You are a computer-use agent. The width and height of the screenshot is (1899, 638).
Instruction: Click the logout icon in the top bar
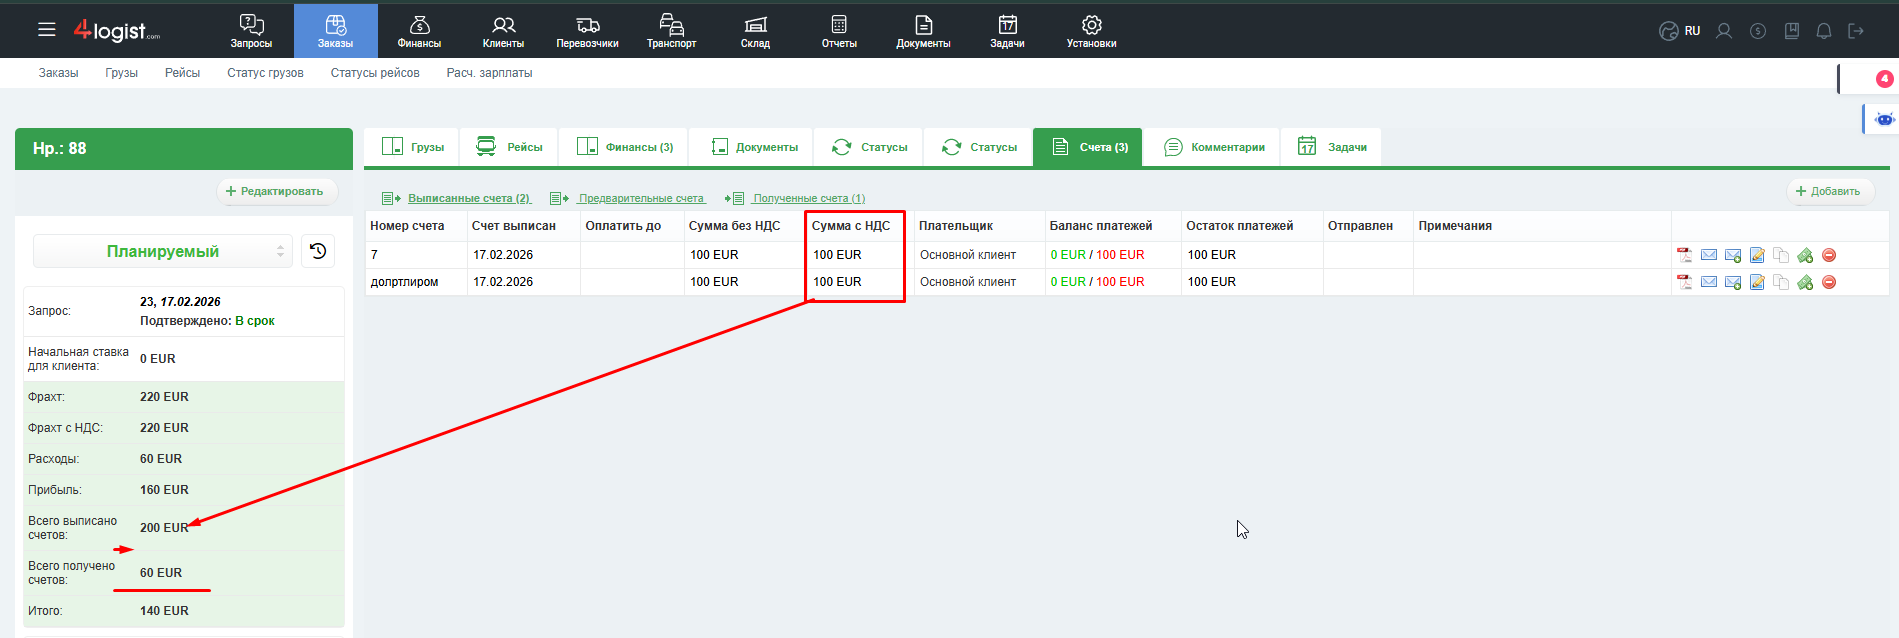pyautogui.click(x=1856, y=31)
